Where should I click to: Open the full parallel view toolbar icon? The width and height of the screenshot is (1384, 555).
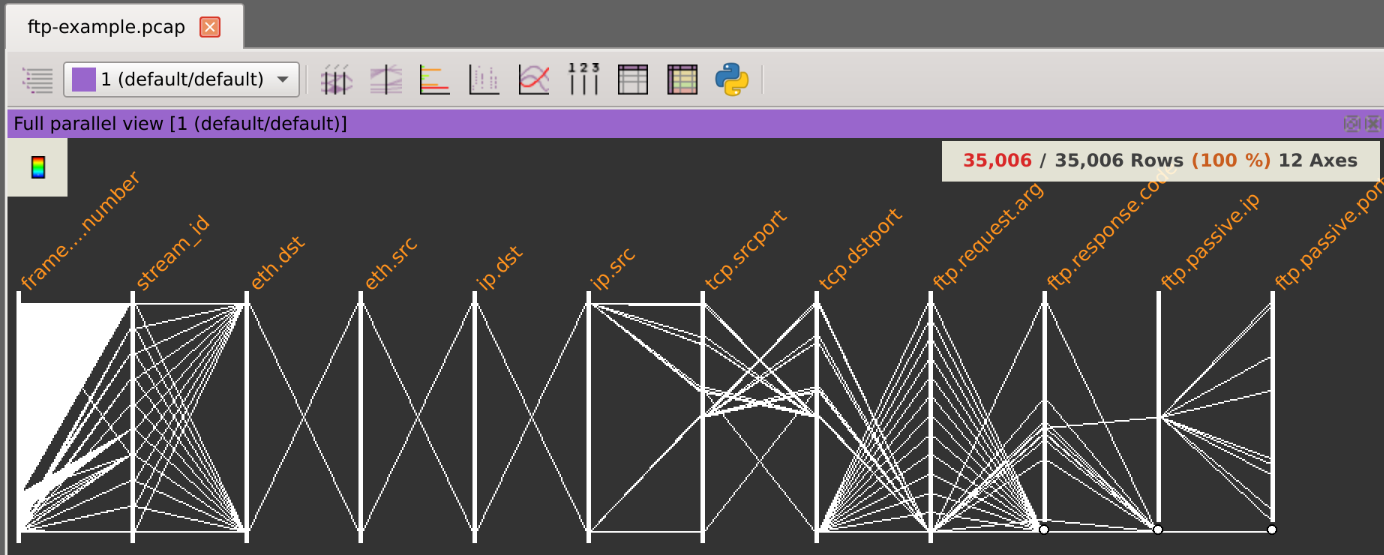click(336, 79)
